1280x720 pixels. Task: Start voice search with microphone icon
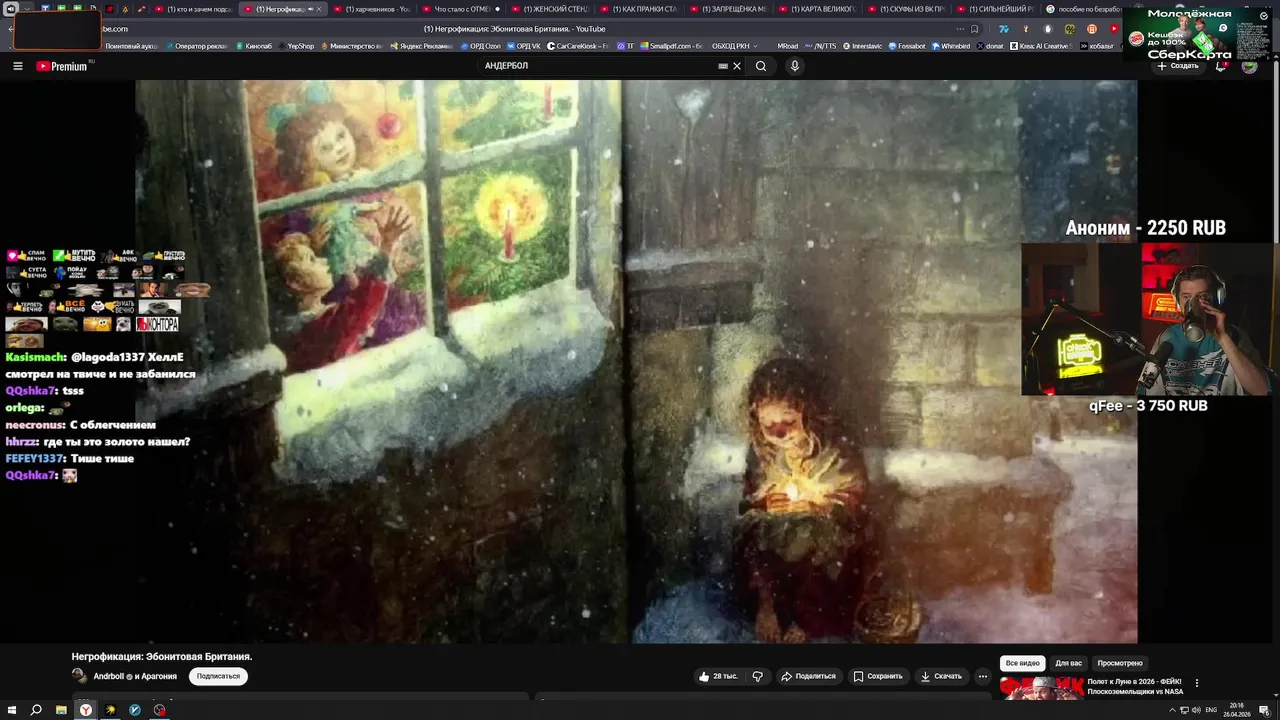(x=795, y=66)
